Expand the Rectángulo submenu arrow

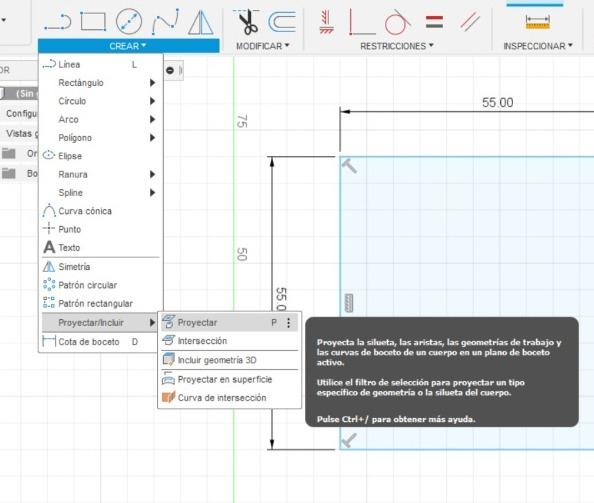[152, 83]
